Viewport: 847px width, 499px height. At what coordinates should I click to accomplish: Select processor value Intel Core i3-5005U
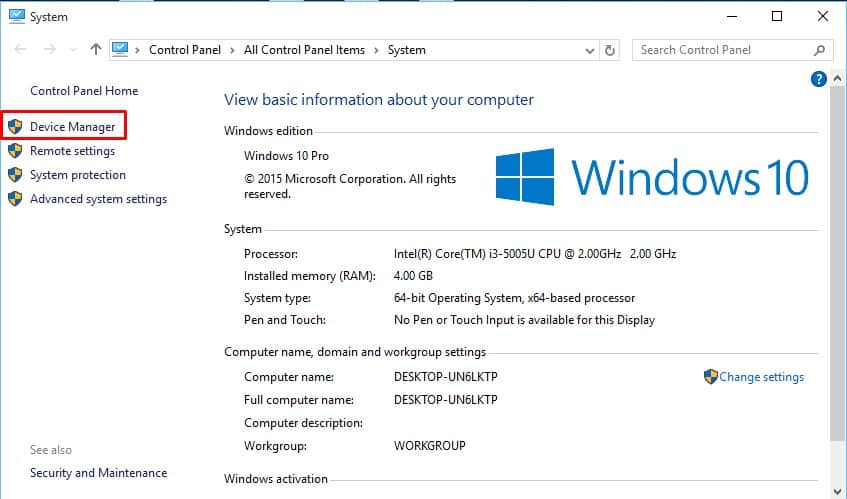tap(535, 254)
